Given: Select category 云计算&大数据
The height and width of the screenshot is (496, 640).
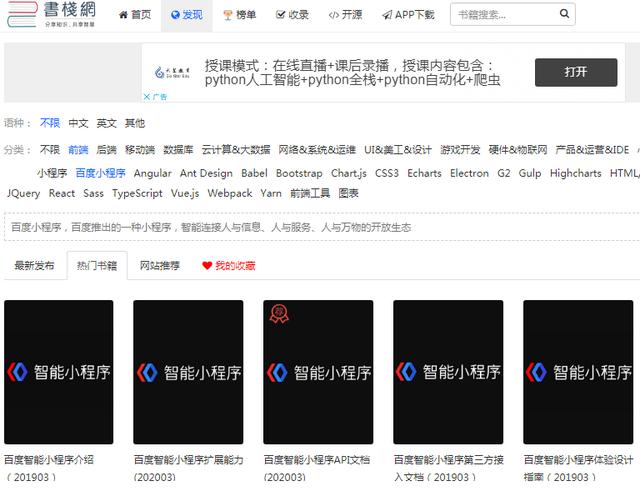Looking at the screenshot, I should pyautogui.click(x=236, y=150).
